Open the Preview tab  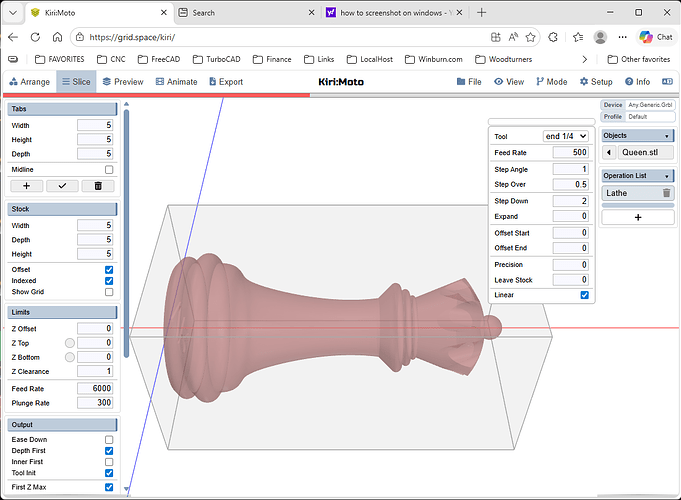(x=123, y=82)
